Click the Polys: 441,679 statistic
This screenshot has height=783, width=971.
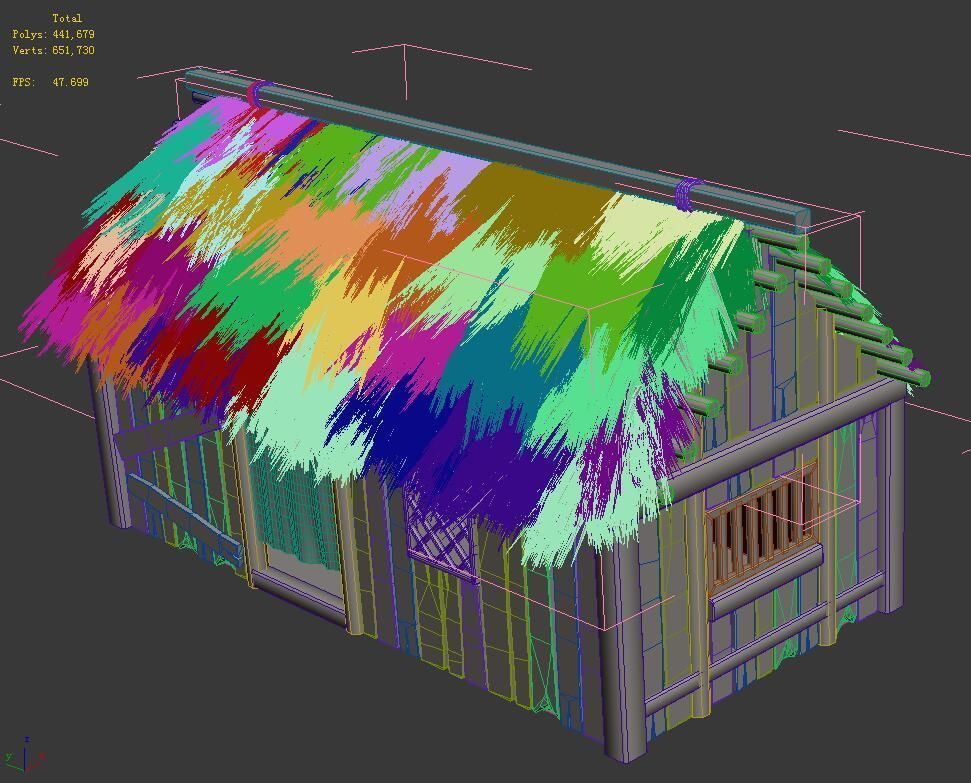[x=53, y=34]
